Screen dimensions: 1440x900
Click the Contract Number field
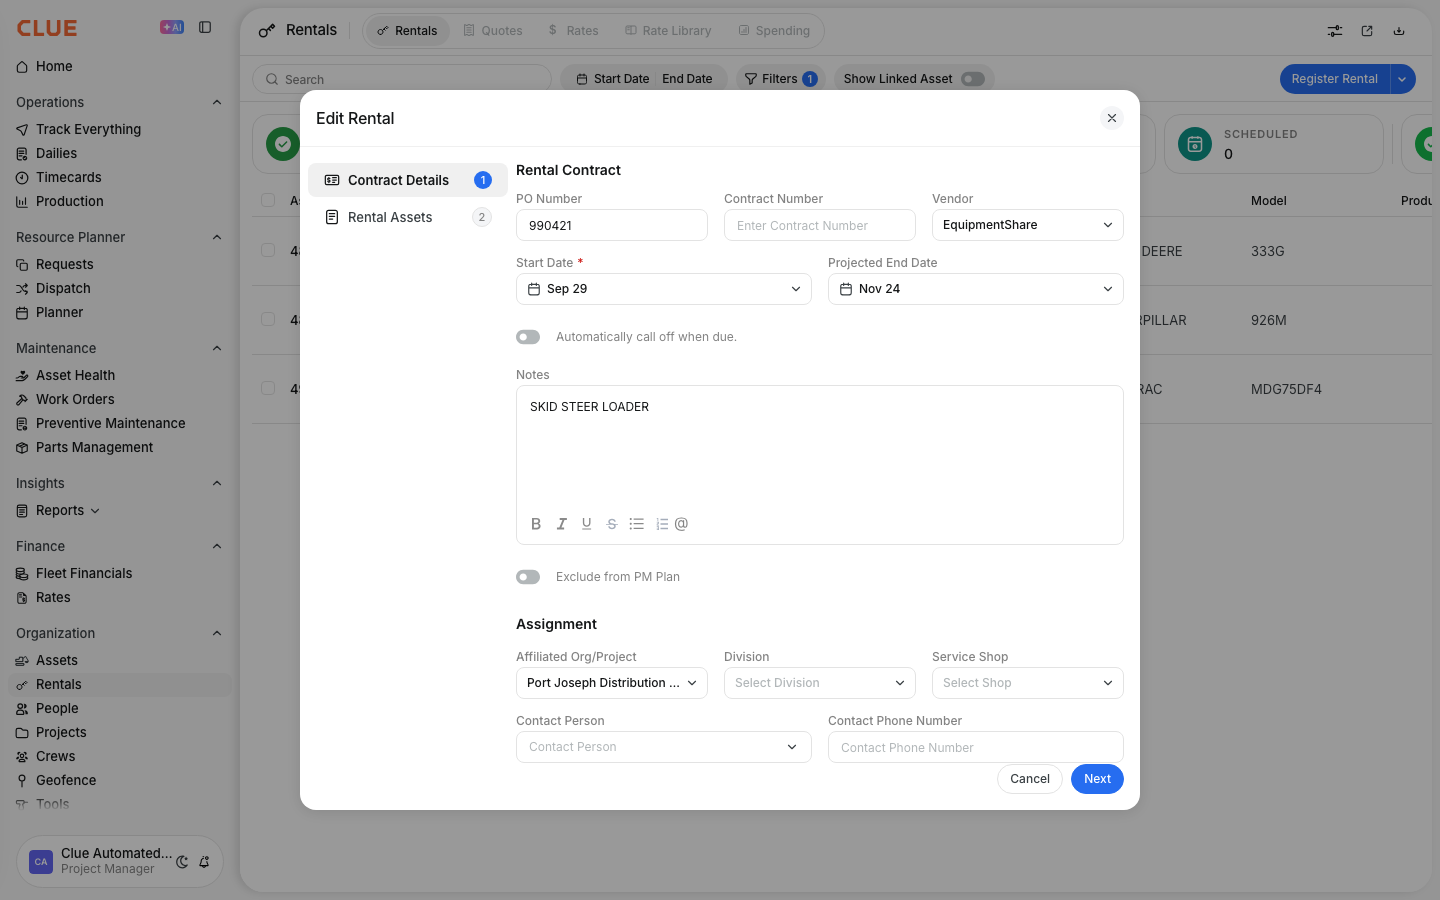click(x=820, y=225)
